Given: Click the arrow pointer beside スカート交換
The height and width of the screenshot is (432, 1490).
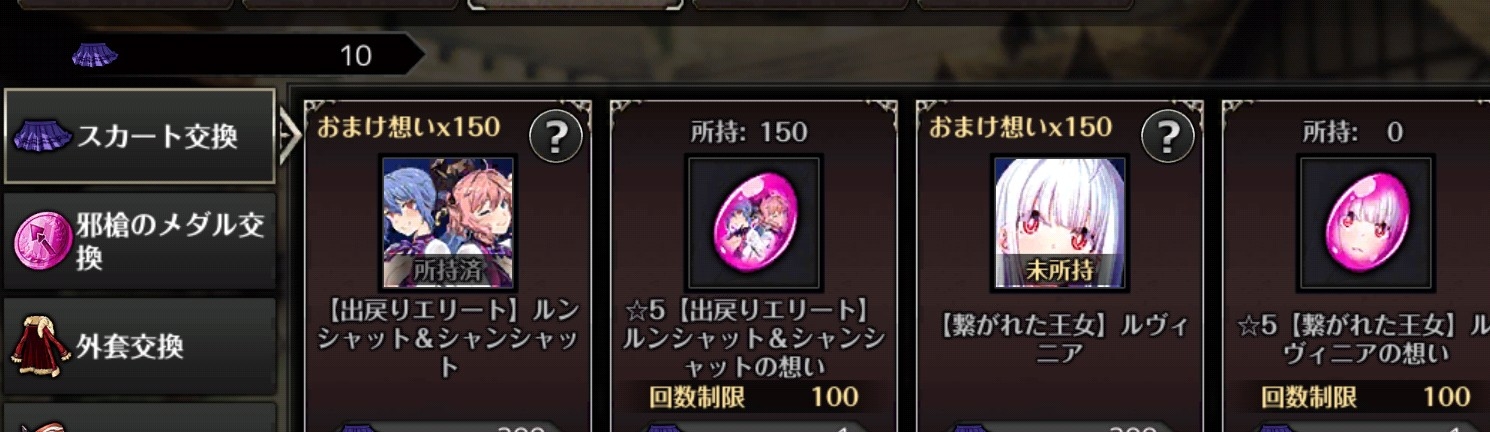Looking at the screenshot, I should point(289,138).
